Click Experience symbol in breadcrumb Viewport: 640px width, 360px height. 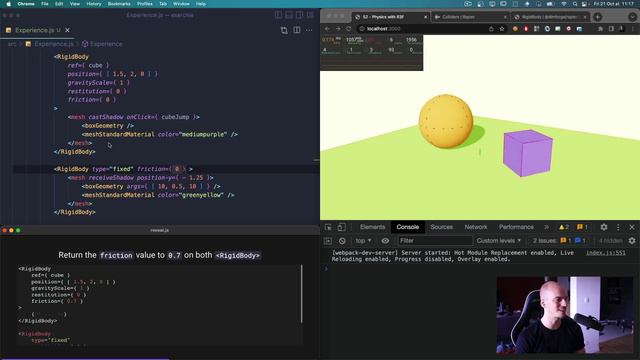[106, 44]
